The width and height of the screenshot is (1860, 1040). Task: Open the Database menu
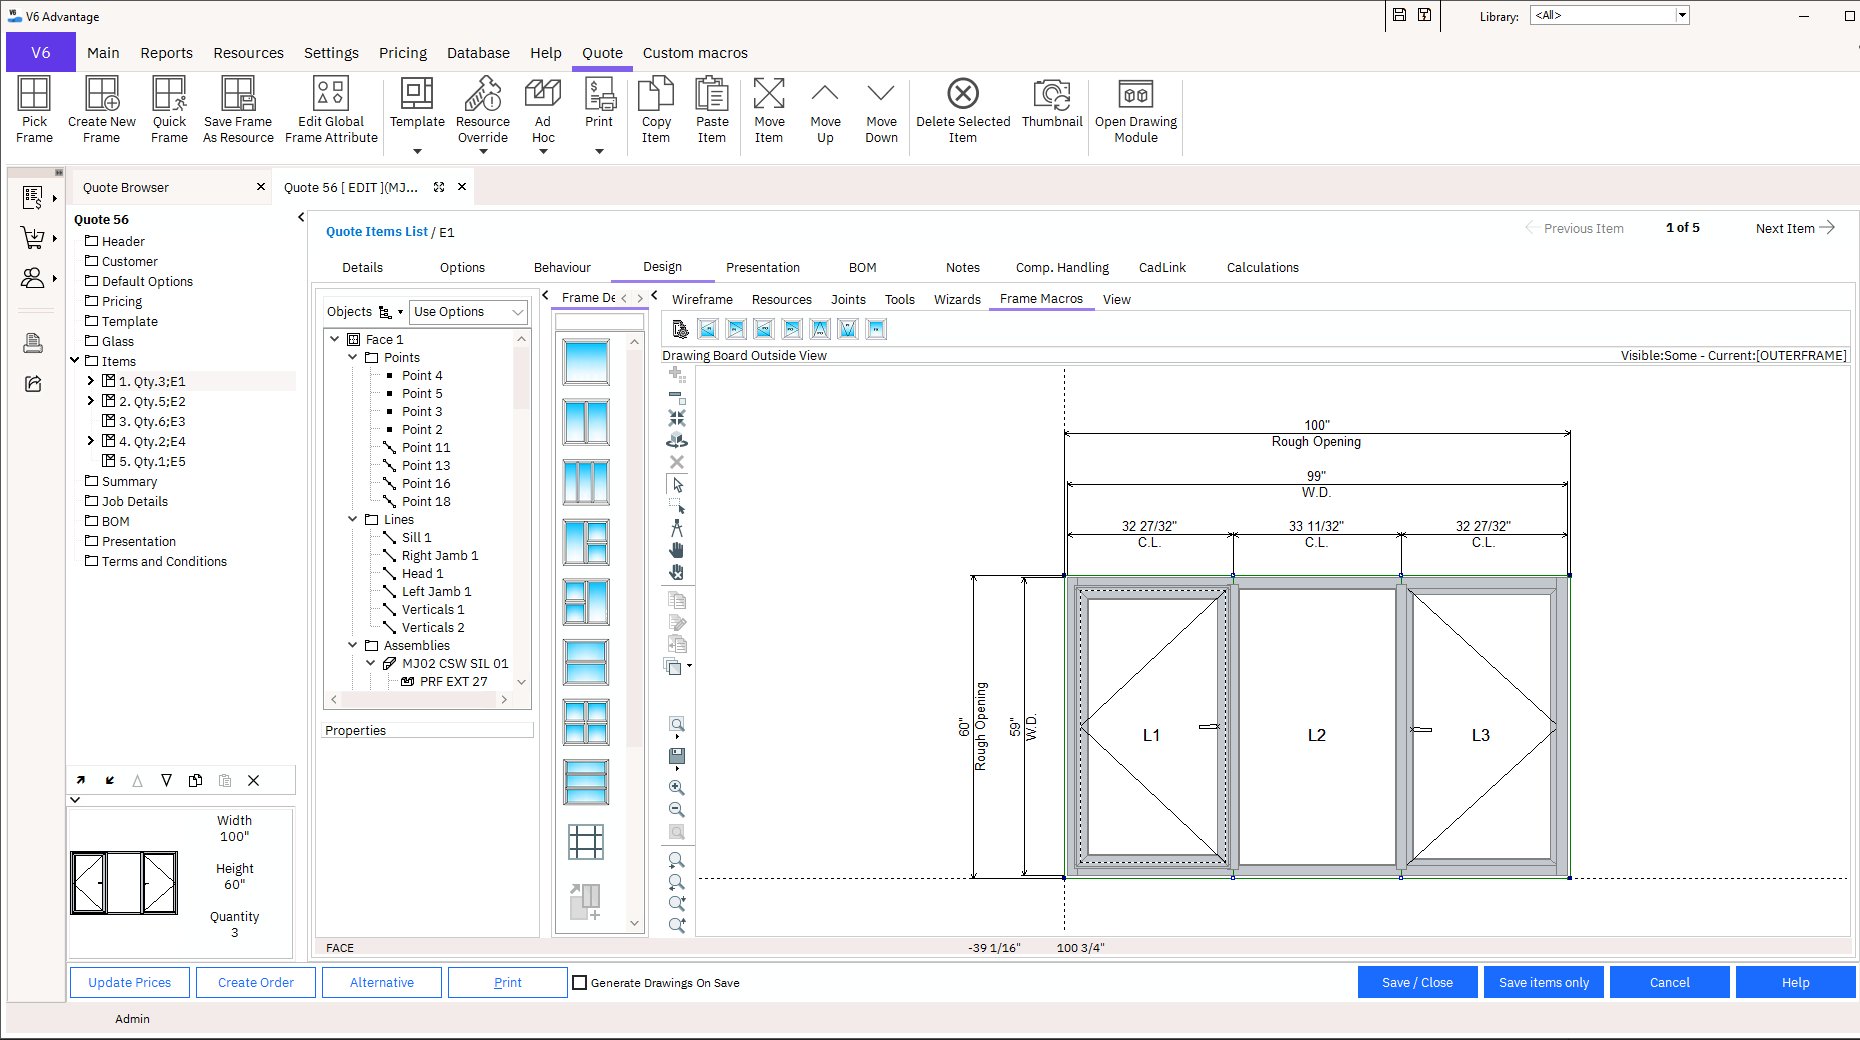point(478,53)
